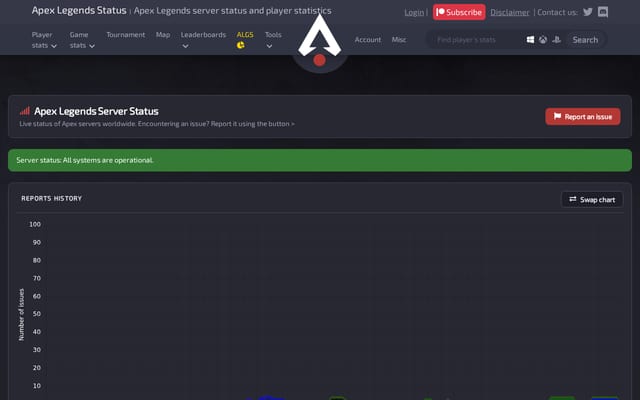
Task: Click the 50 label on chart axis
Action: coord(37,313)
